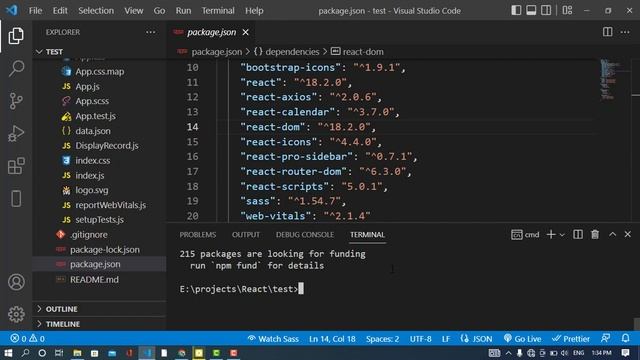Select the cmd terminal instance
The width and height of the screenshot is (640, 360).
click(x=525, y=235)
